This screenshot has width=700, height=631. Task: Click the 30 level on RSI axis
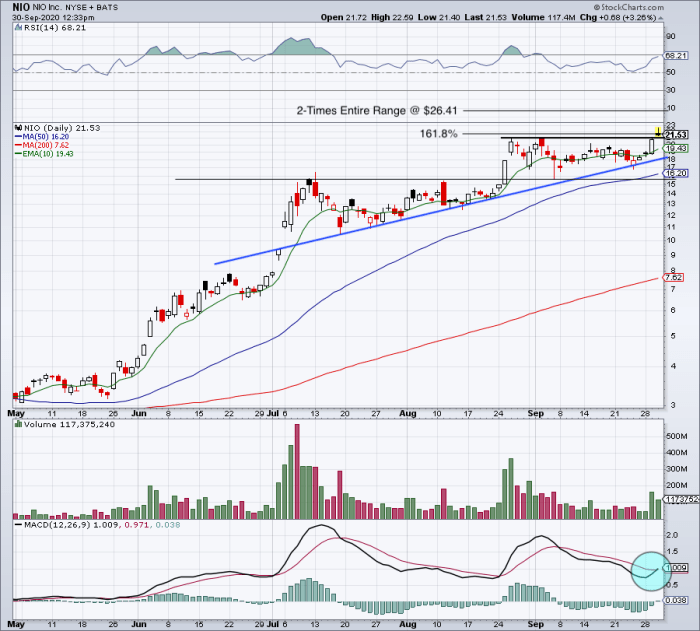click(671, 90)
